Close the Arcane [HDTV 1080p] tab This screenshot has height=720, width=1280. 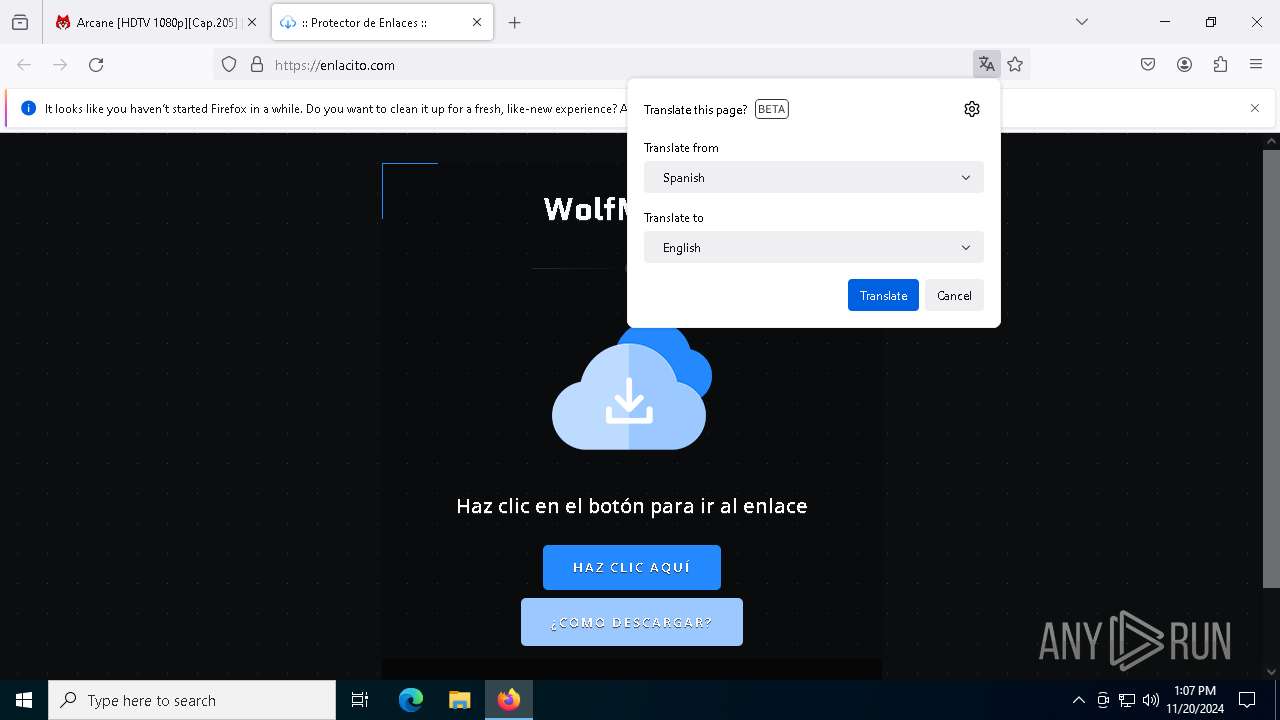[252, 22]
